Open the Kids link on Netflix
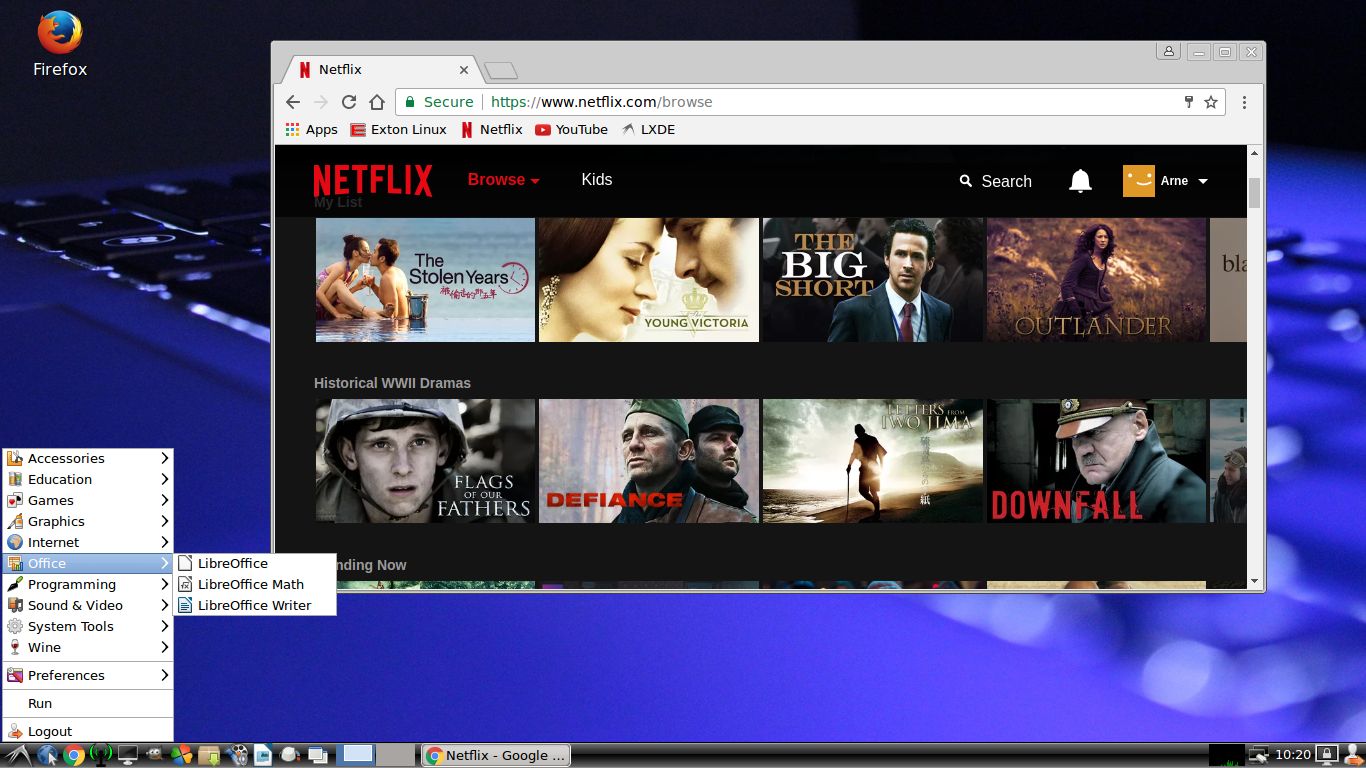The width and height of the screenshot is (1366, 768). pos(597,180)
